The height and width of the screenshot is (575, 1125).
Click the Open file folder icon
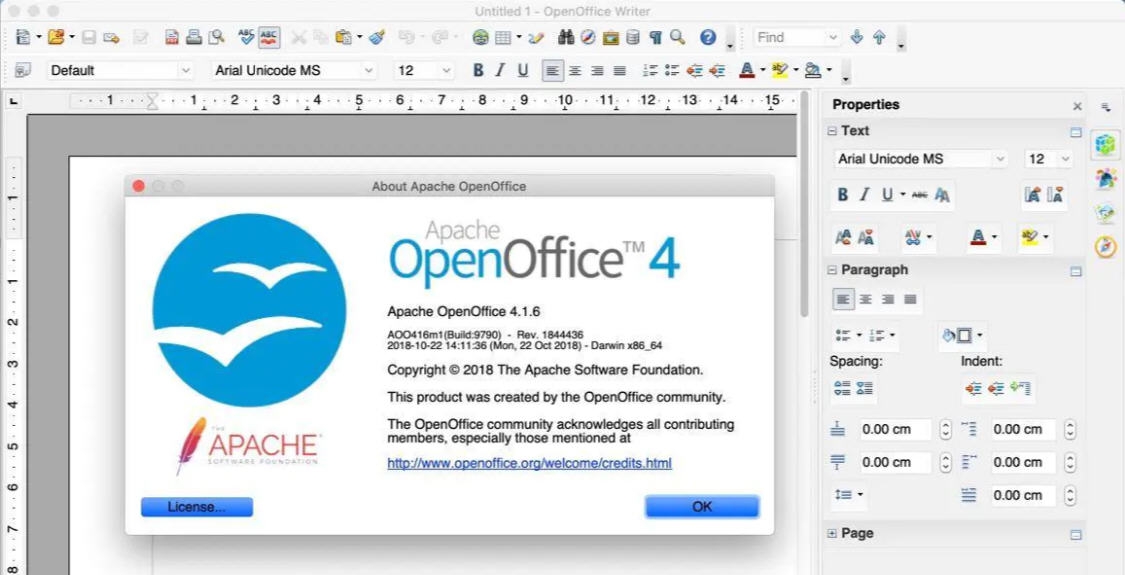point(56,37)
